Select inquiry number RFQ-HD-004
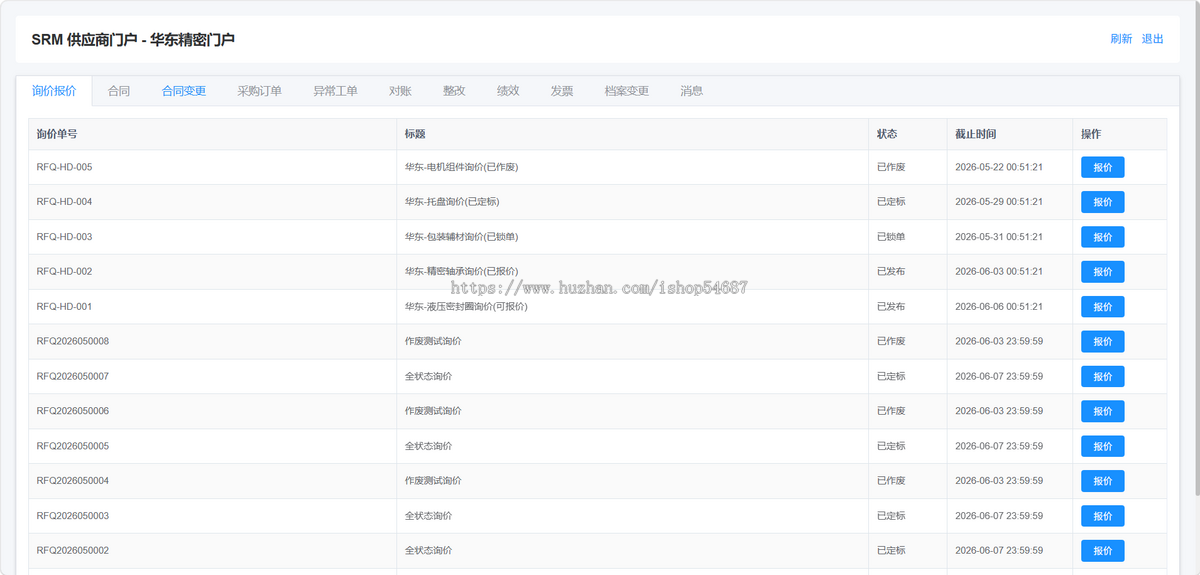This screenshot has height=575, width=1200. tap(64, 202)
